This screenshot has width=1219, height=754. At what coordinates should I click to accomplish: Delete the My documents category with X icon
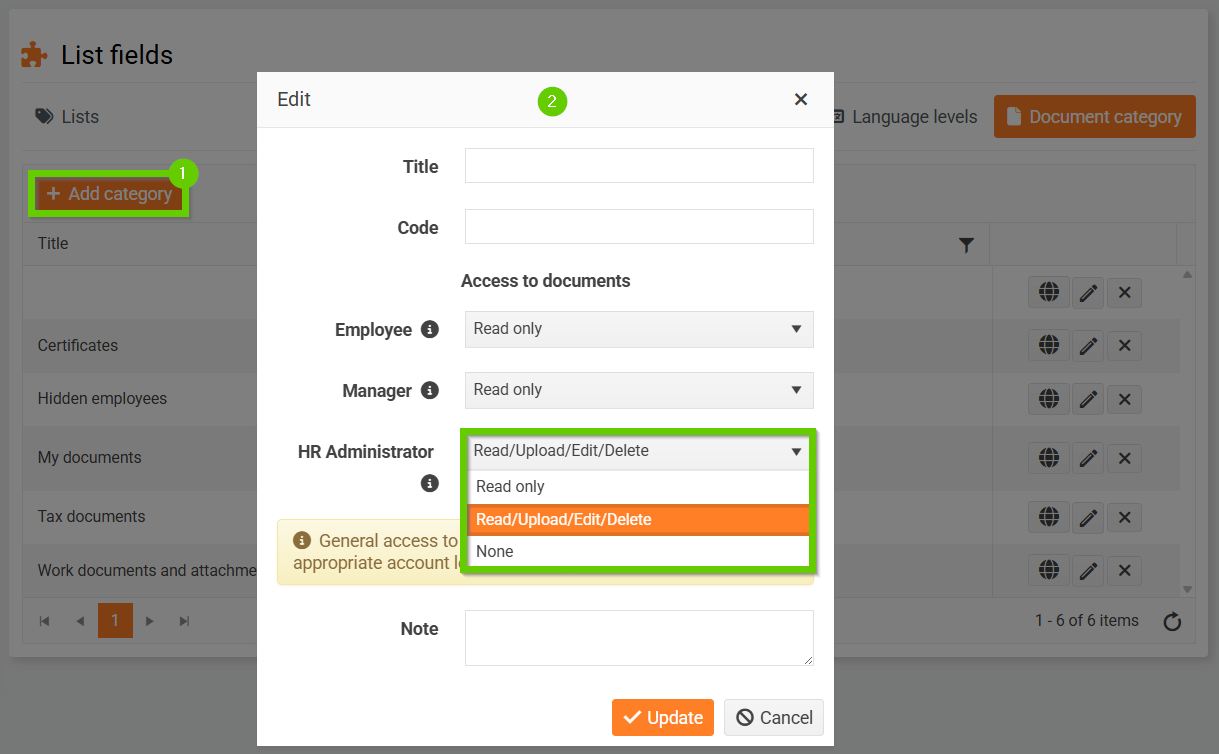tap(1124, 458)
